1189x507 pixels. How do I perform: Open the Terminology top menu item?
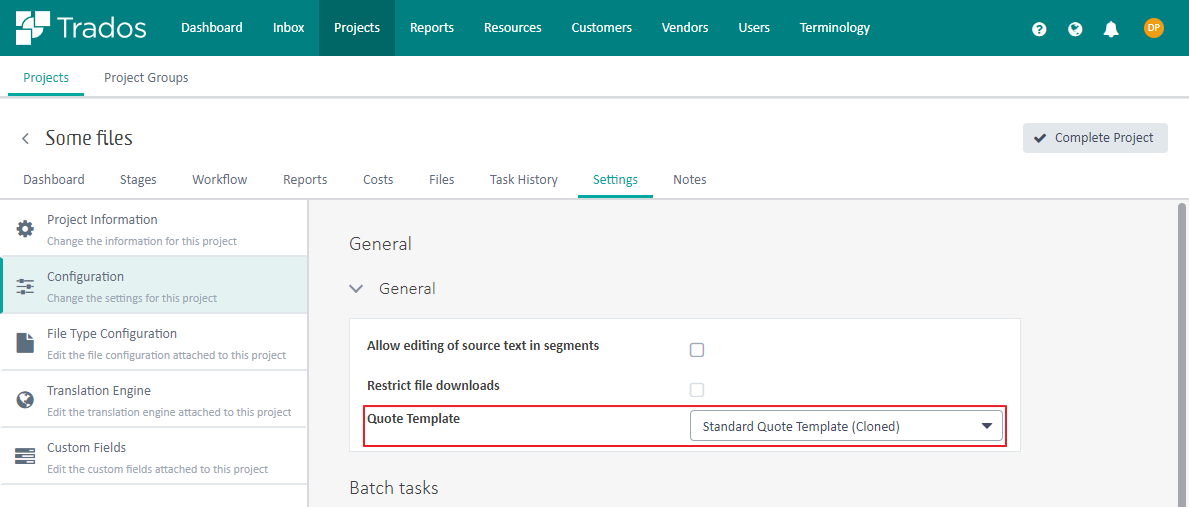pos(835,28)
